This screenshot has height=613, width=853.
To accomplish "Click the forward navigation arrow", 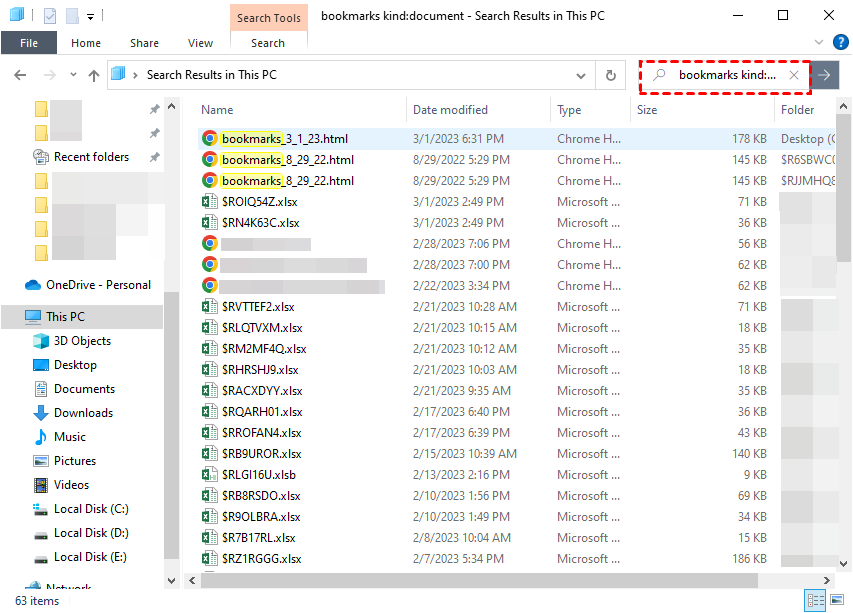I will [x=50, y=75].
